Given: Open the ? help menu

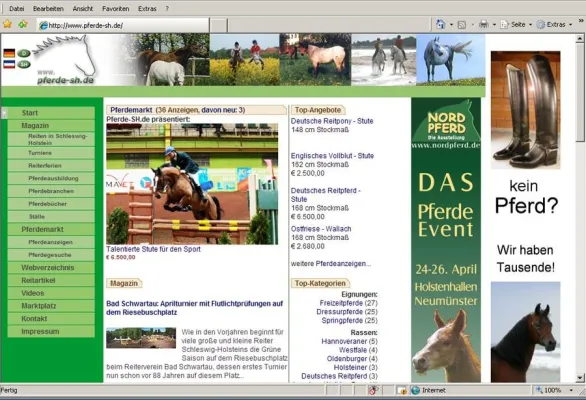Looking at the screenshot, I should tap(167, 9).
